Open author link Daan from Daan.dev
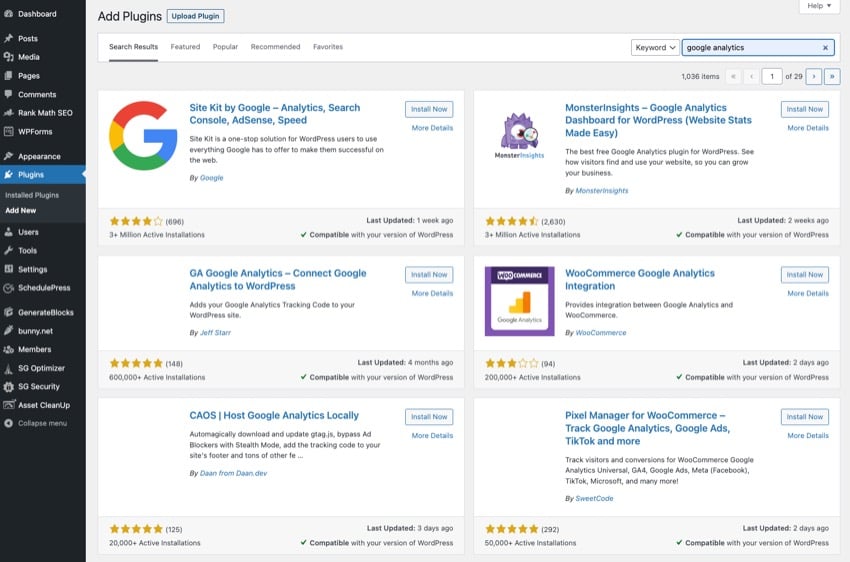The image size is (850, 562). coord(233,473)
